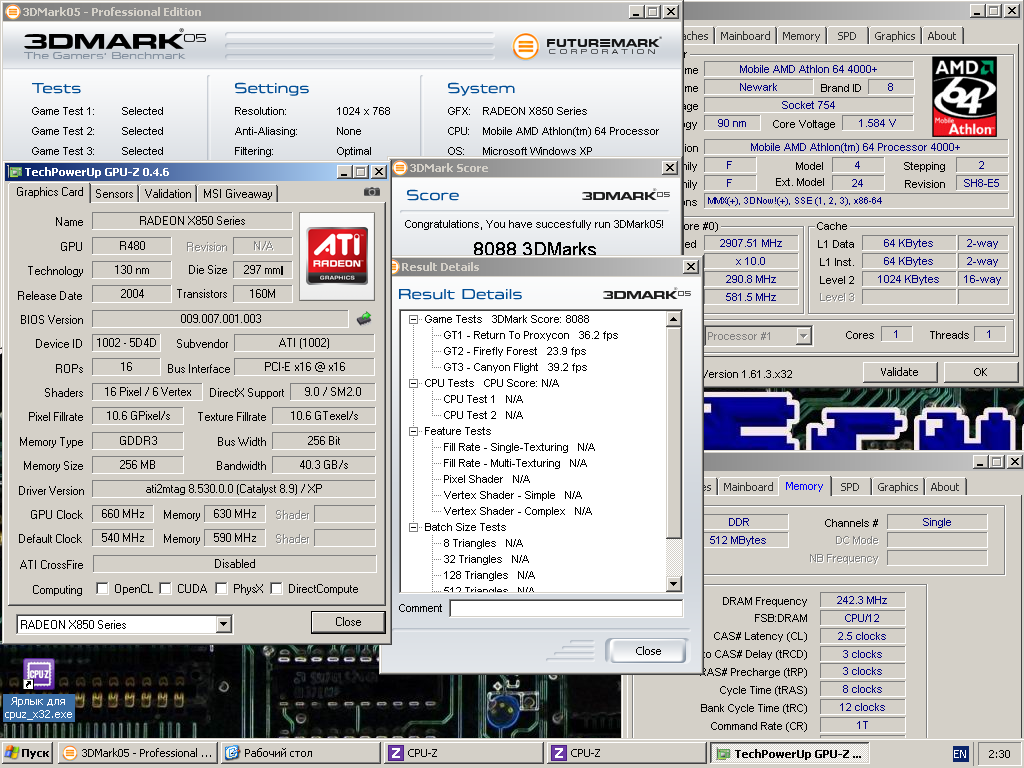Click the down arrow of results scrollbar
This screenshot has width=1024, height=768.
[673, 584]
